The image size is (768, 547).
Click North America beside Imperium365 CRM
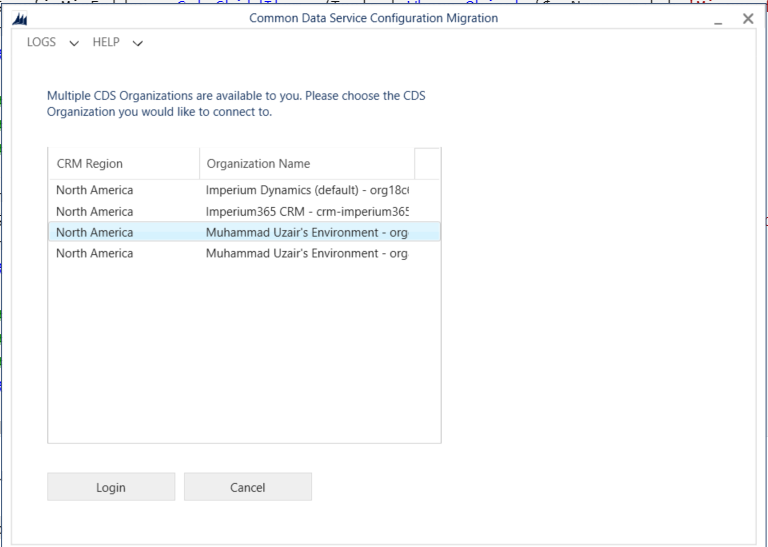pos(94,211)
